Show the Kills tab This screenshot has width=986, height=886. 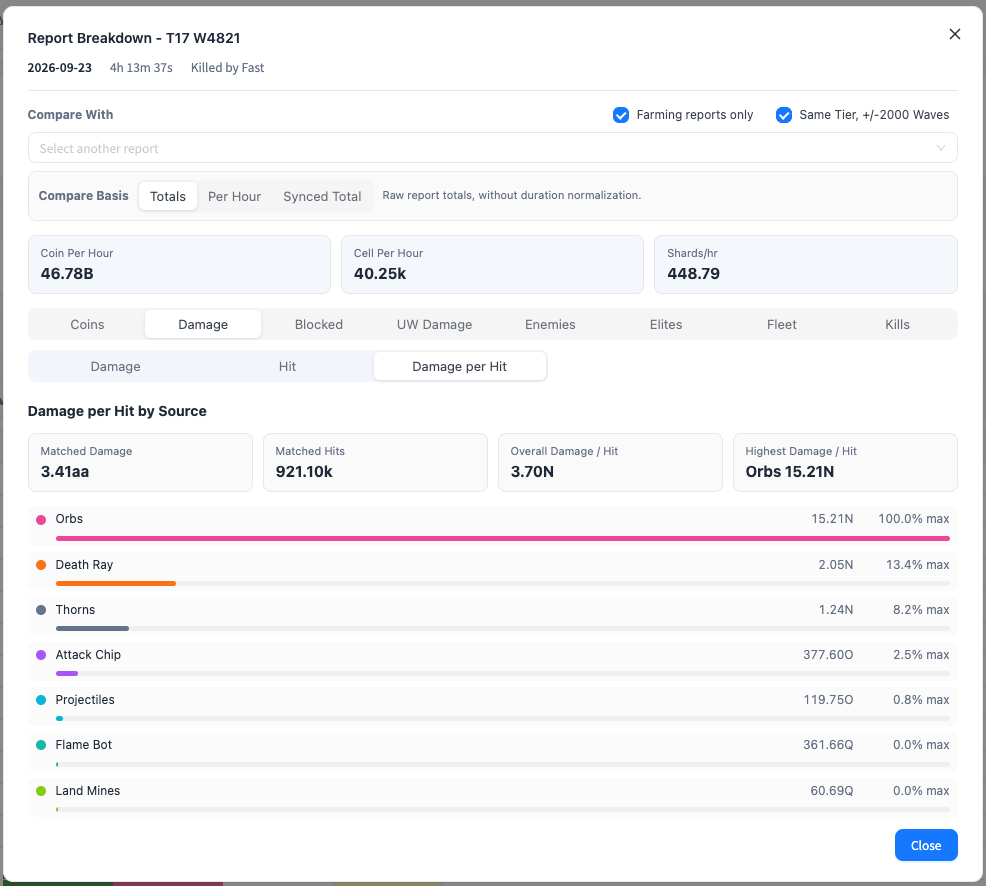tap(897, 324)
